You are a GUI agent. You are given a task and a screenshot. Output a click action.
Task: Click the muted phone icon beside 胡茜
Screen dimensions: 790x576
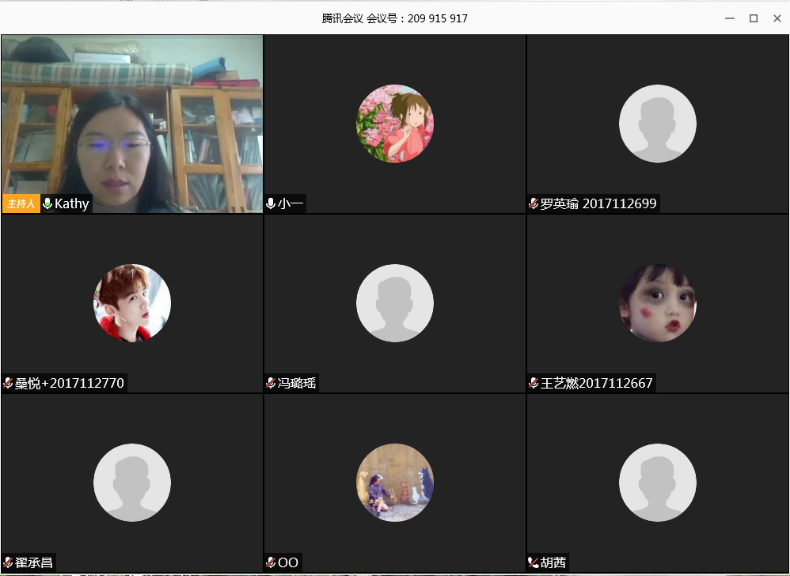point(534,562)
